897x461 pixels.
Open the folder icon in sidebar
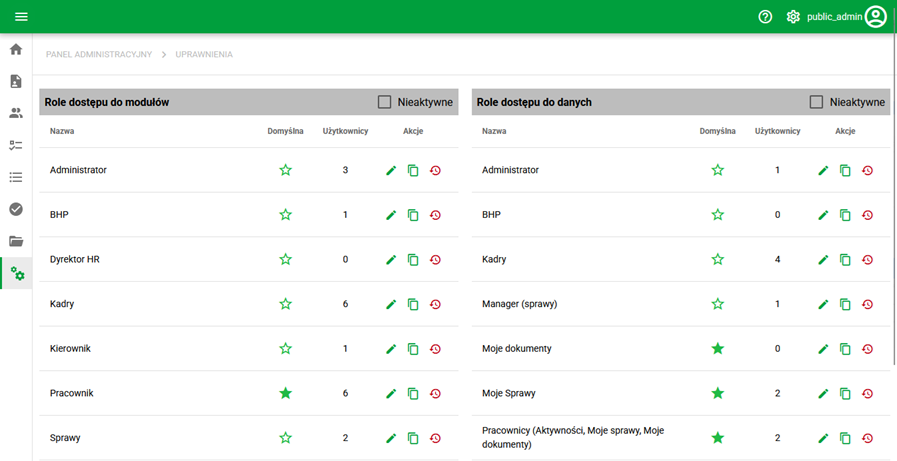coord(16,241)
